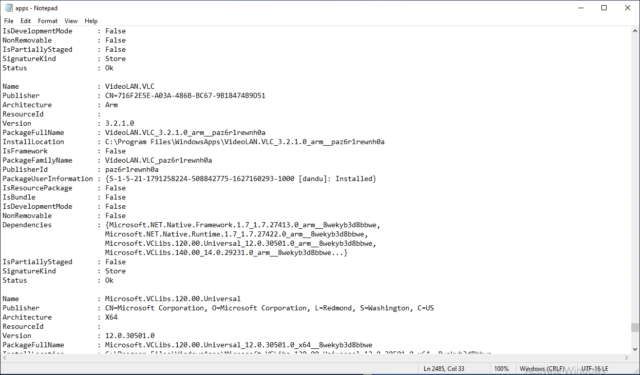Open the Help menu

91,21
